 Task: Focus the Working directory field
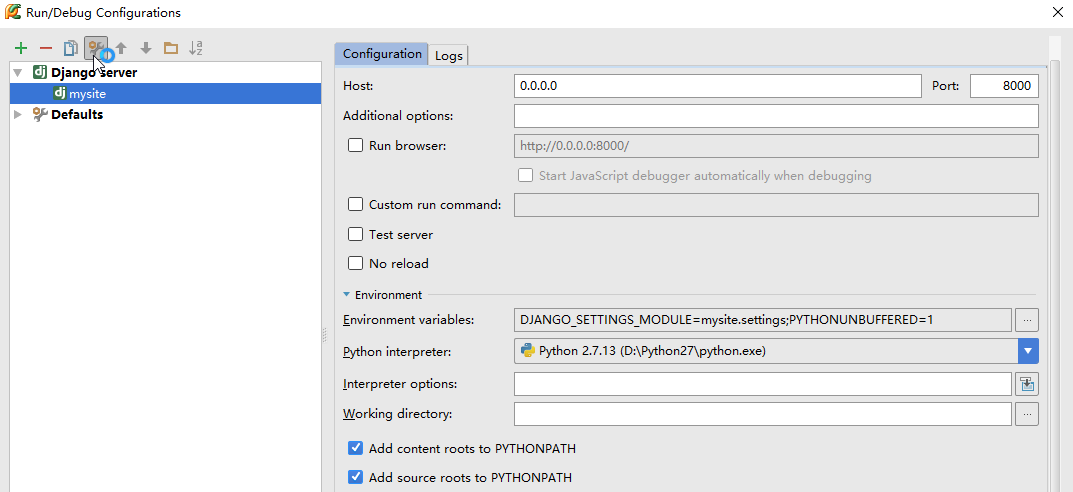[762, 413]
